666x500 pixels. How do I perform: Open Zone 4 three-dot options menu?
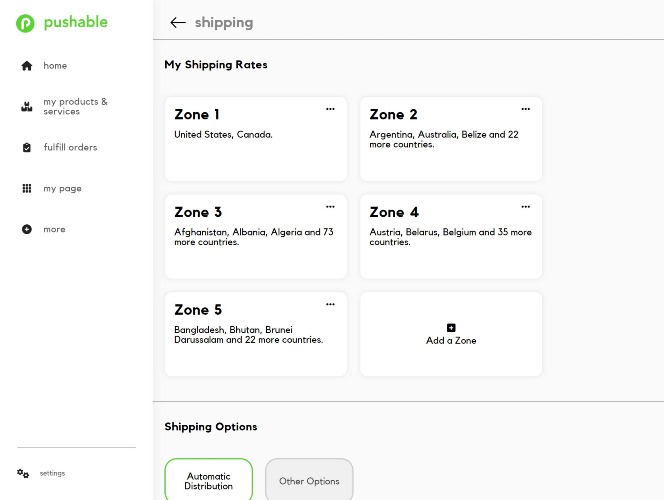tap(525, 207)
